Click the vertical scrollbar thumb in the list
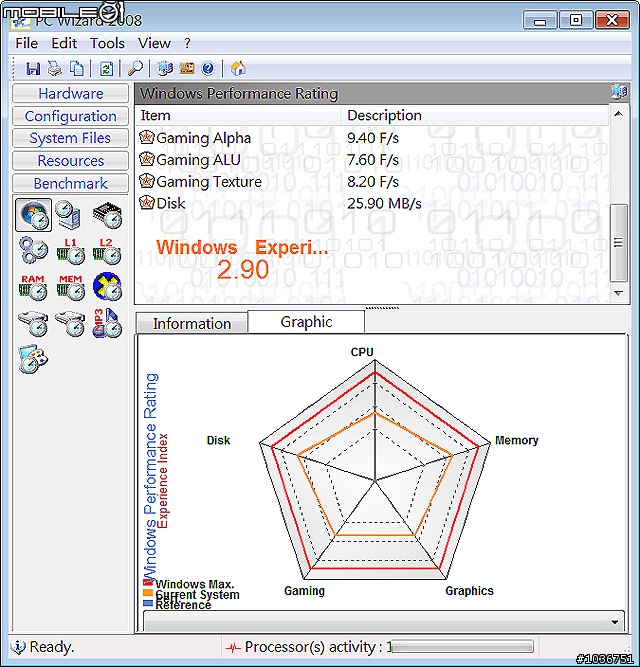The image size is (640, 667). click(619, 243)
